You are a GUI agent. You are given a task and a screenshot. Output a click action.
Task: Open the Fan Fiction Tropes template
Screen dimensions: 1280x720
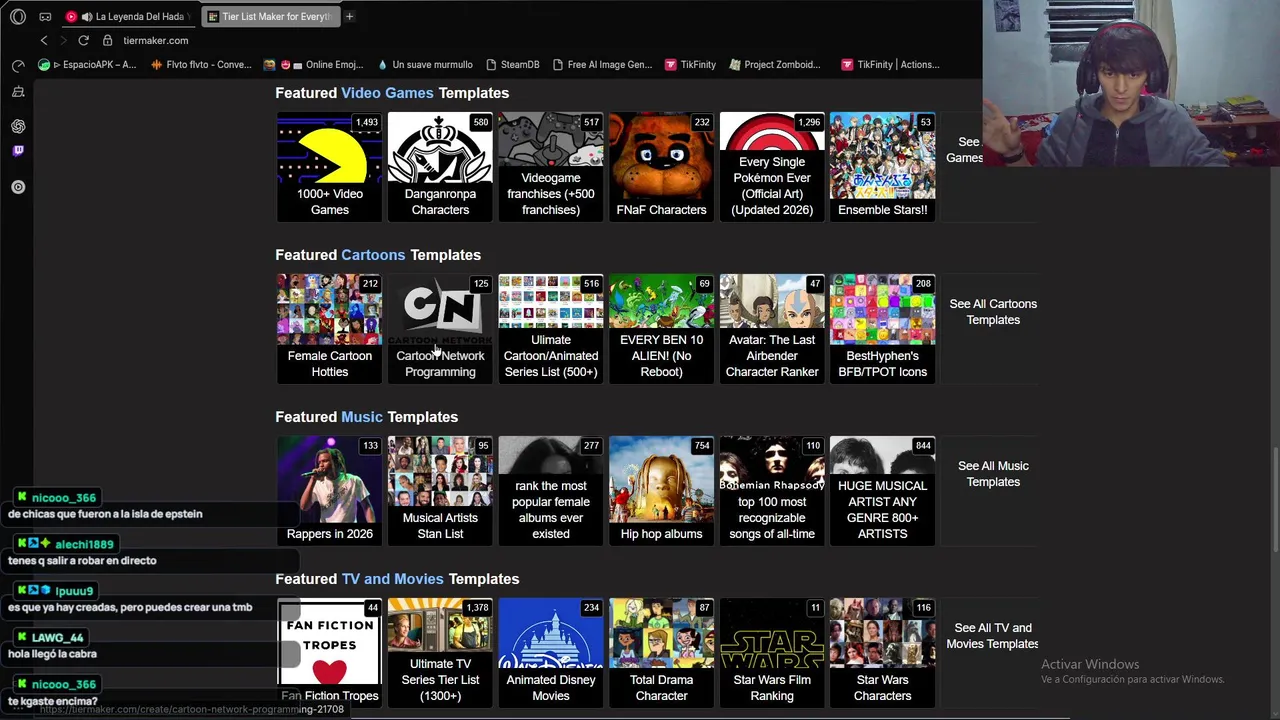pyautogui.click(x=329, y=653)
